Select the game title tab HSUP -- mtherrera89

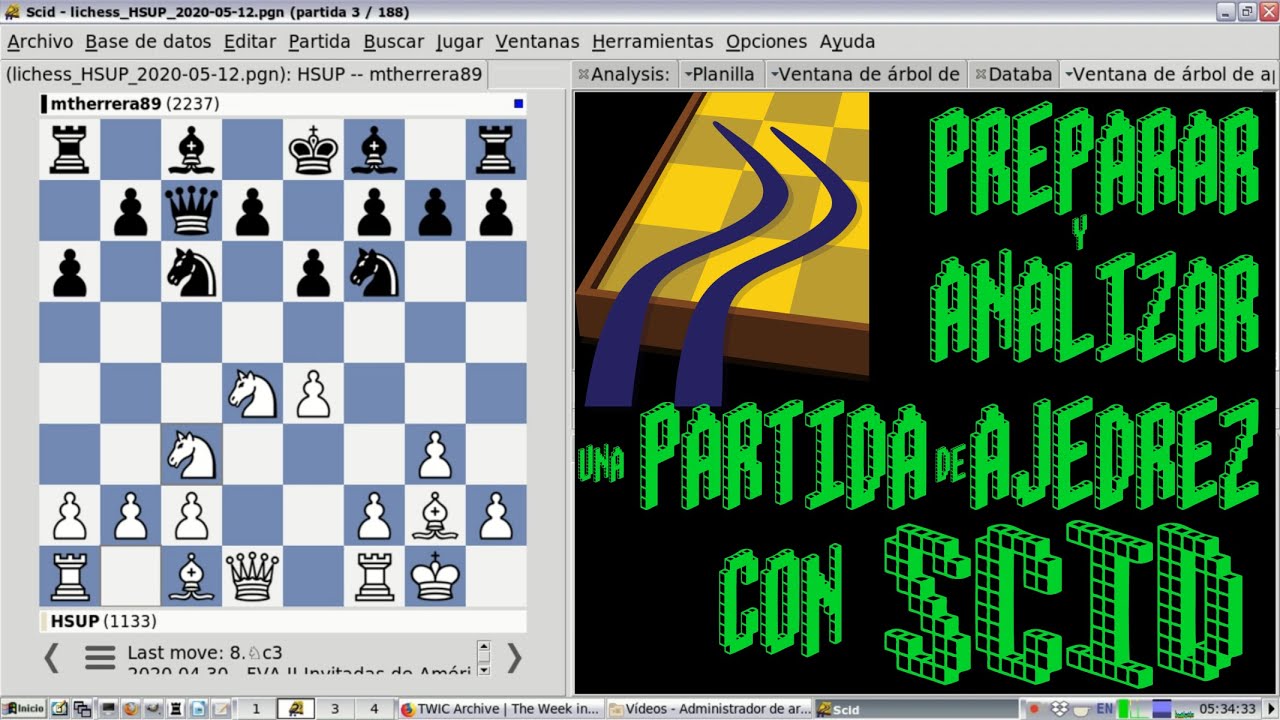pos(244,74)
